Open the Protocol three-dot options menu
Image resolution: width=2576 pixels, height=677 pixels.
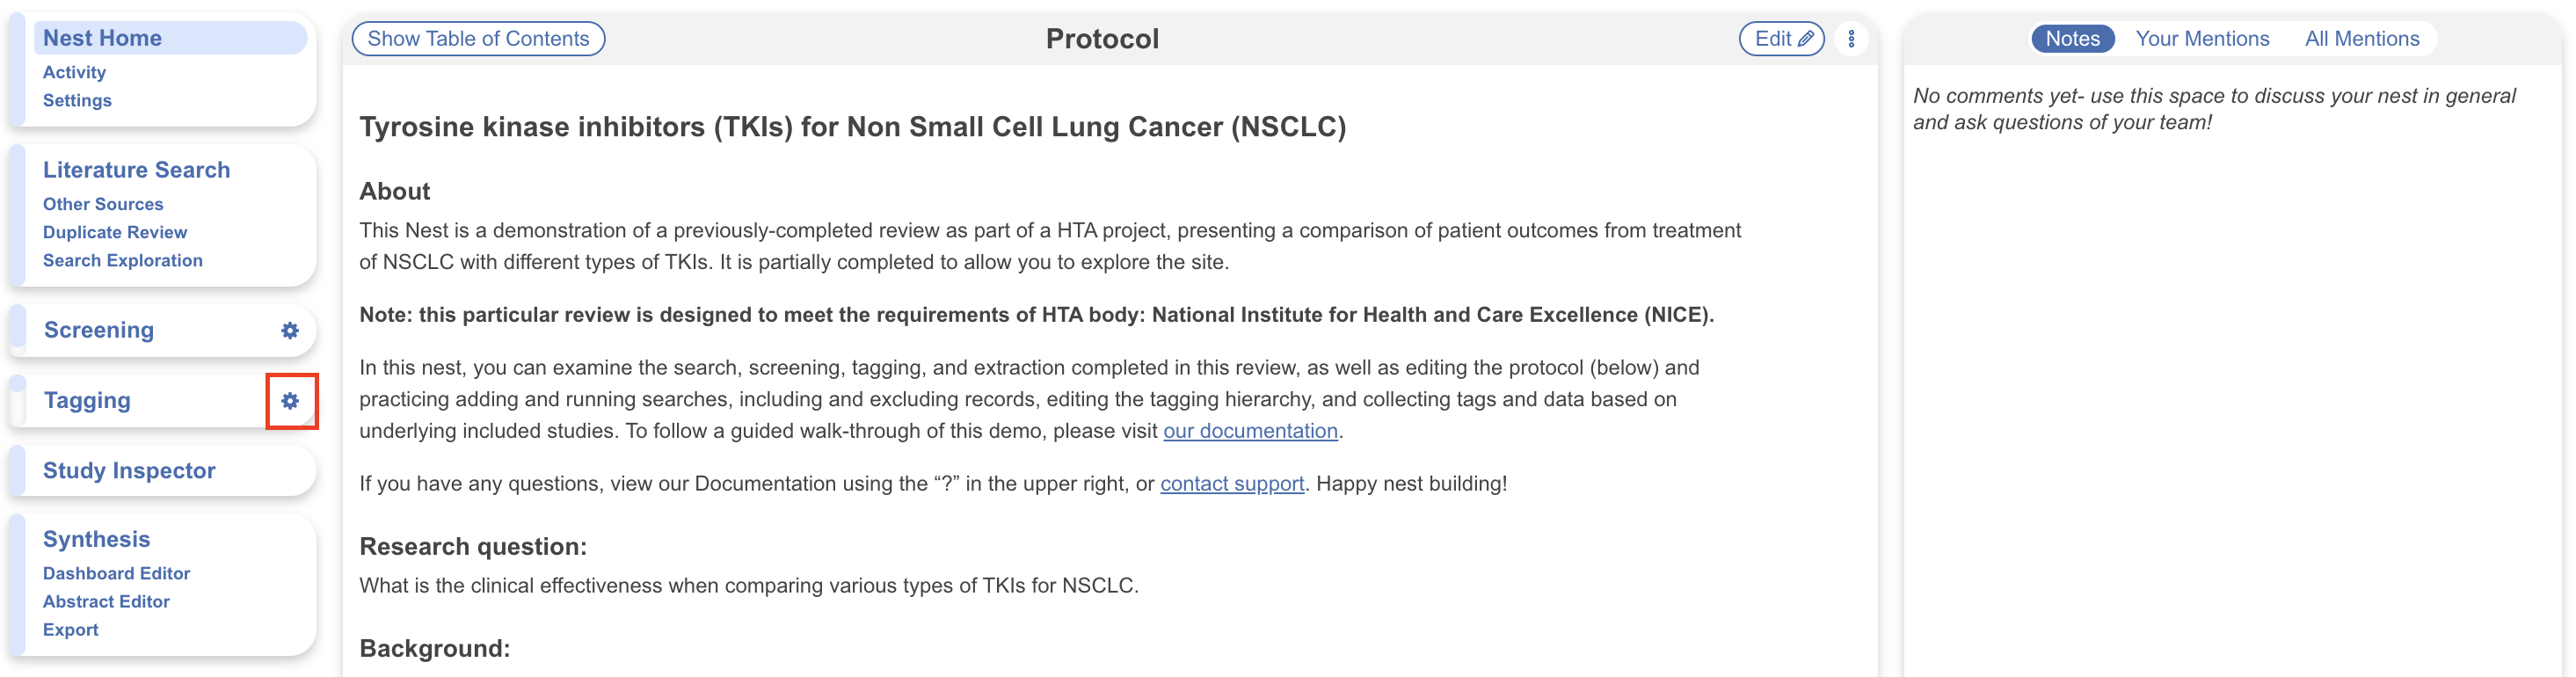[x=1851, y=39]
